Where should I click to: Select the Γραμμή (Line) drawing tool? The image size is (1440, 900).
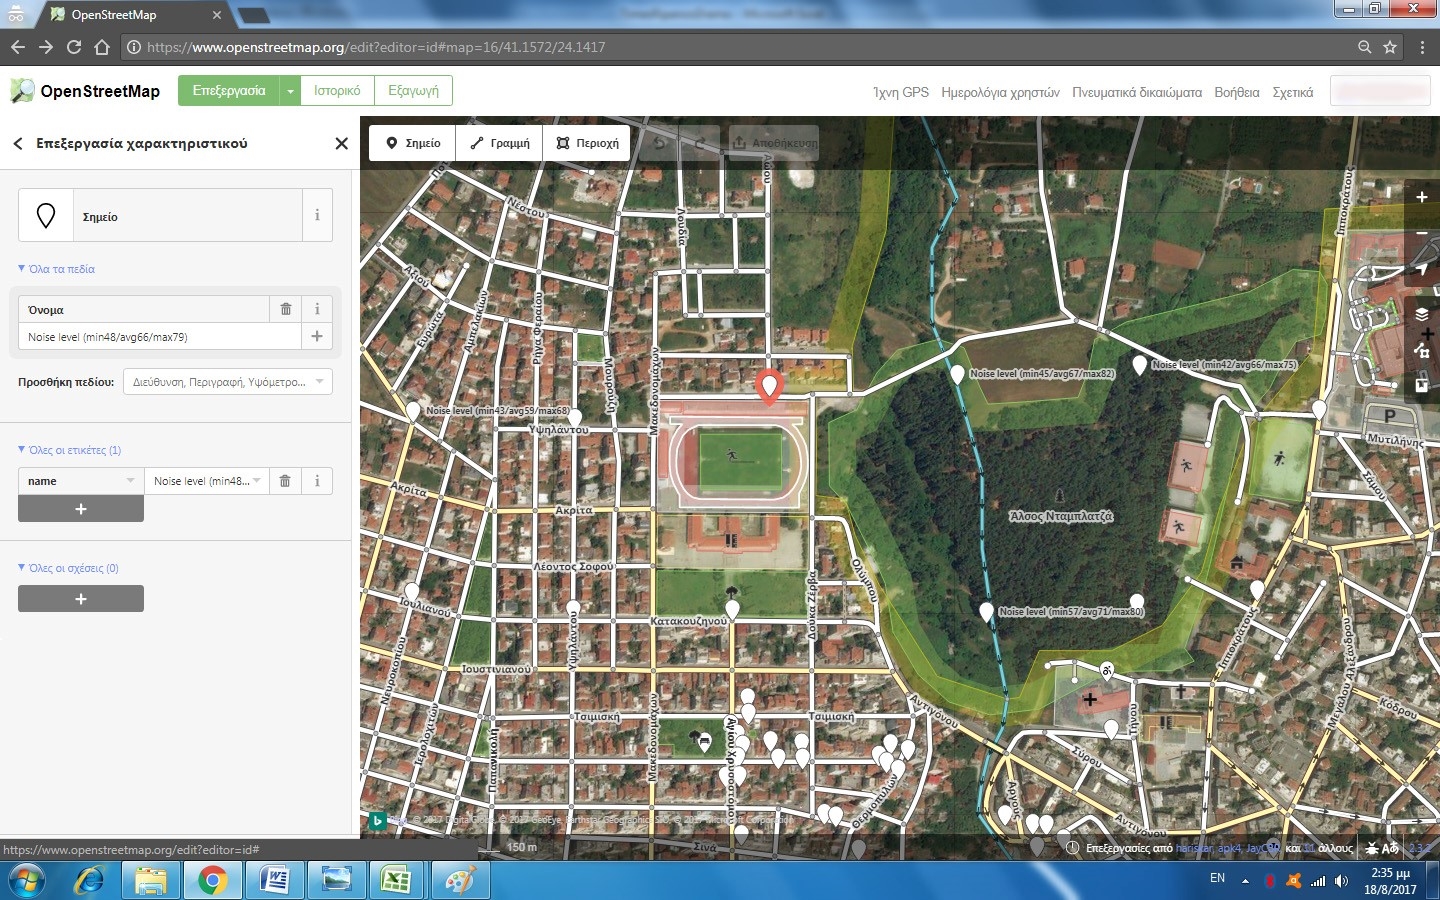pyautogui.click(x=500, y=143)
